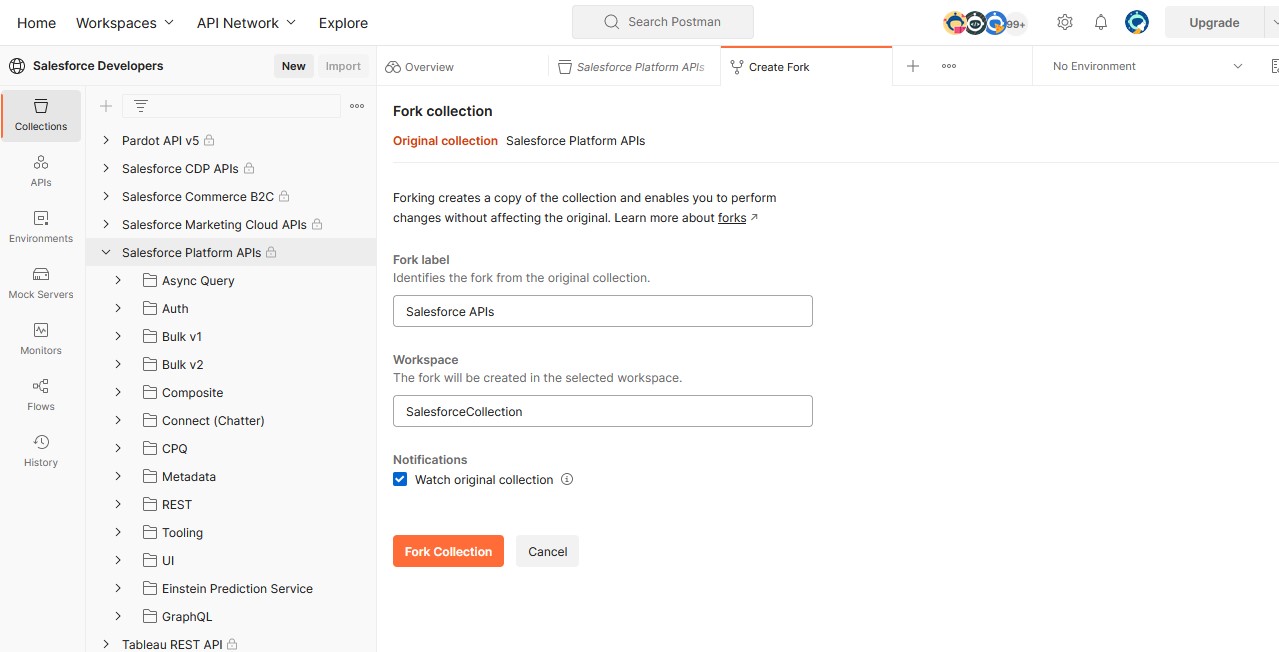Open the filter options in the collections sidebar
Image resolution: width=1279 pixels, height=652 pixels.
(x=140, y=105)
